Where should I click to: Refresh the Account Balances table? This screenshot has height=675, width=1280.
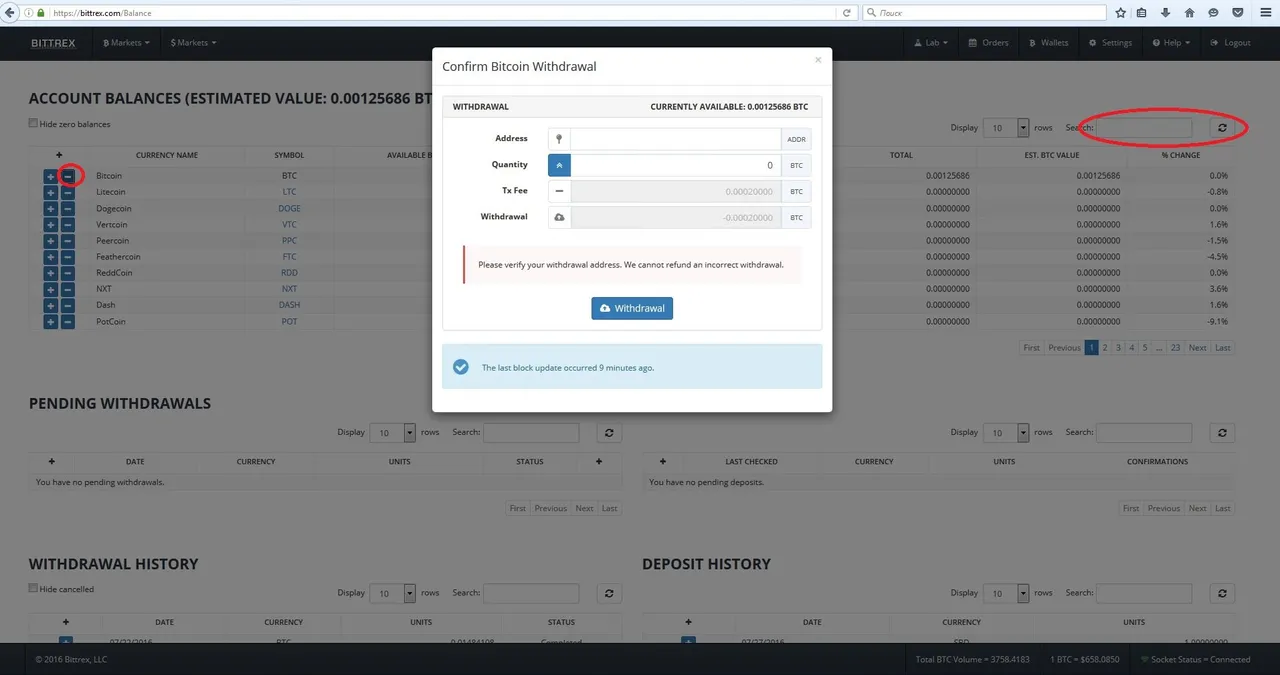(x=1222, y=128)
